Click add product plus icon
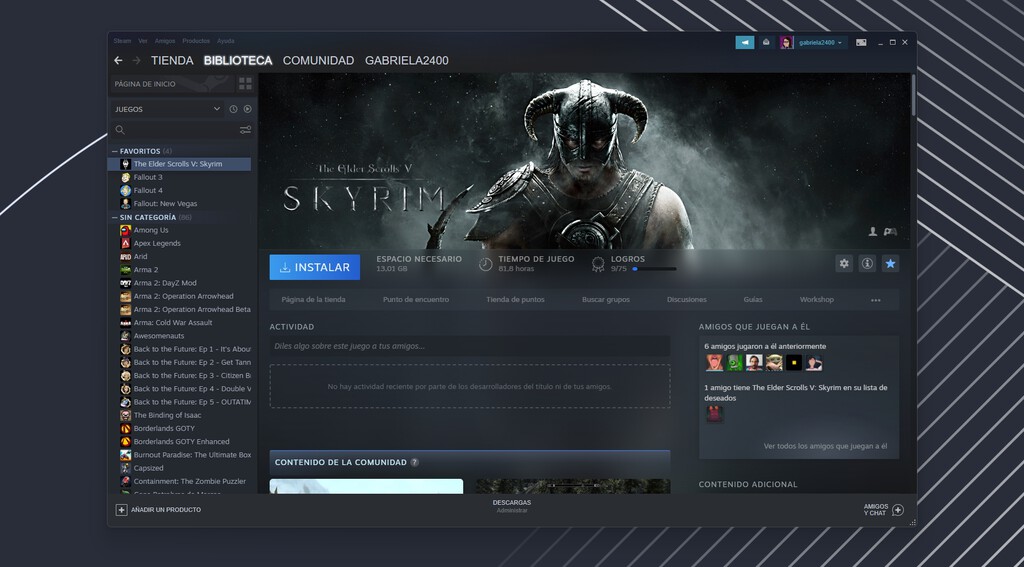 coord(121,510)
